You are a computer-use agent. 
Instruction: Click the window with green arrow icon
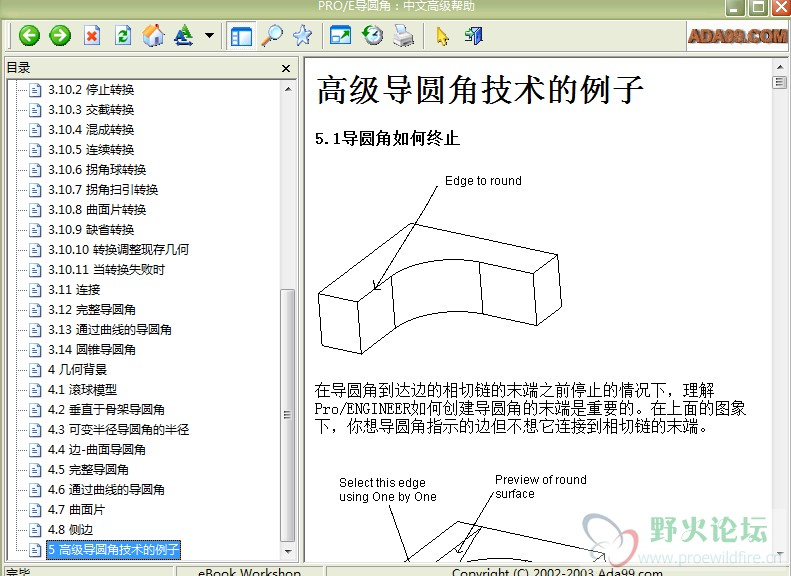pyautogui.click(x=341, y=35)
